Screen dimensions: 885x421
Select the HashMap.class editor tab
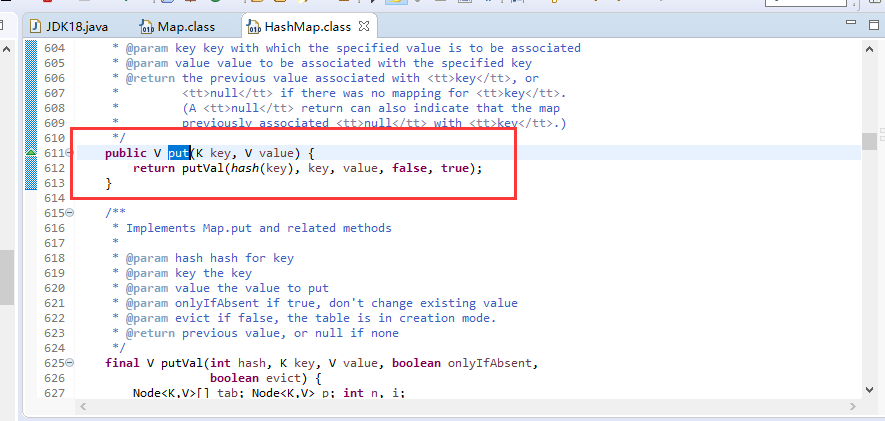[307, 27]
